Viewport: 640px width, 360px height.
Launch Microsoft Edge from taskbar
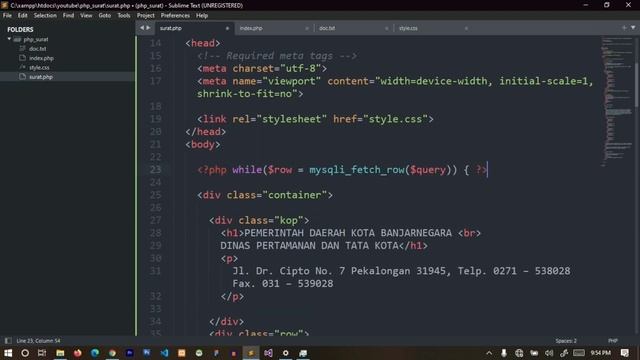(95, 353)
